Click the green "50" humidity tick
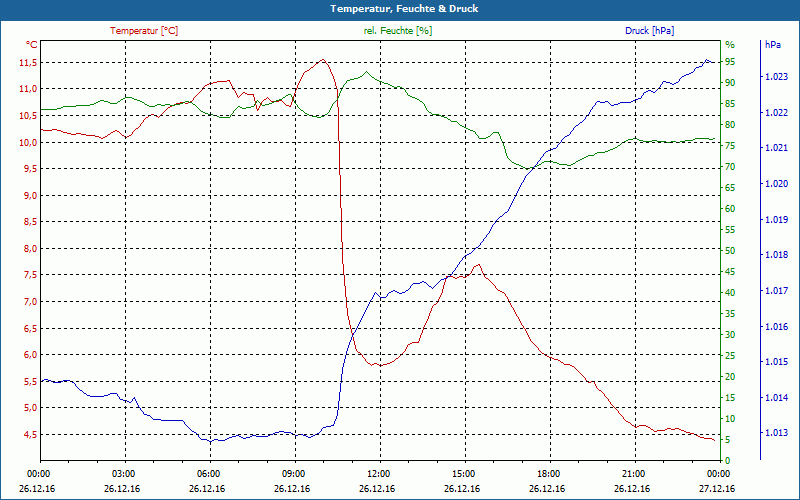The width and height of the screenshot is (800, 500). pyautogui.click(x=730, y=251)
